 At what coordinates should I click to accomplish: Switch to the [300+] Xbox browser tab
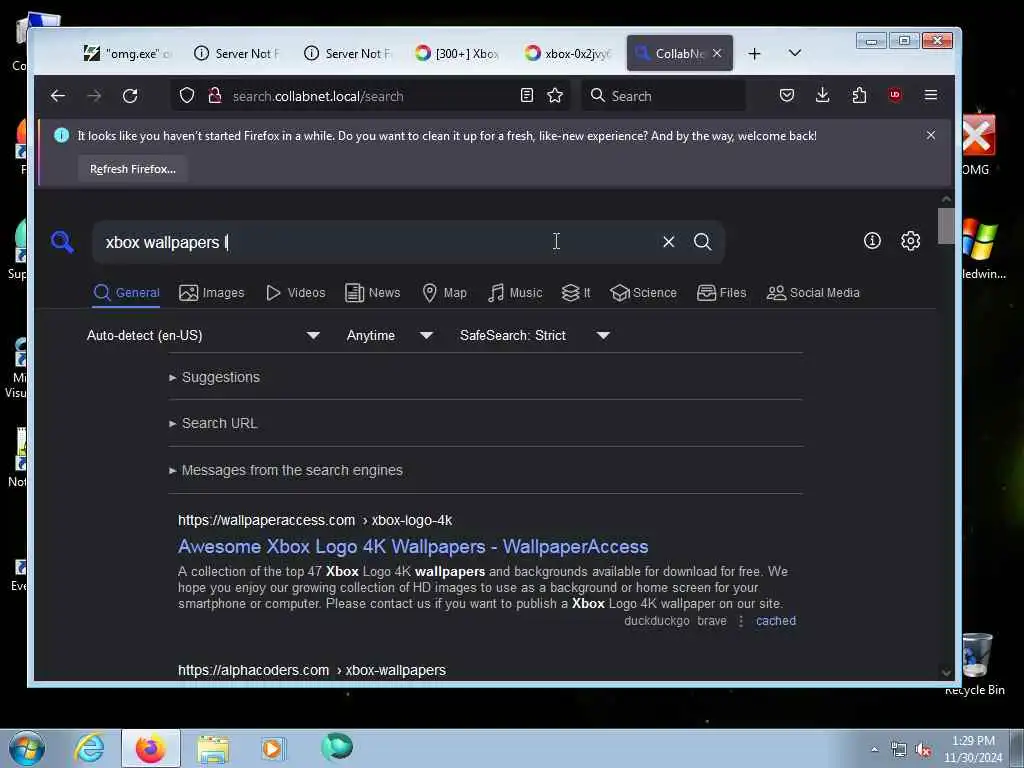(x=457, y=54)
